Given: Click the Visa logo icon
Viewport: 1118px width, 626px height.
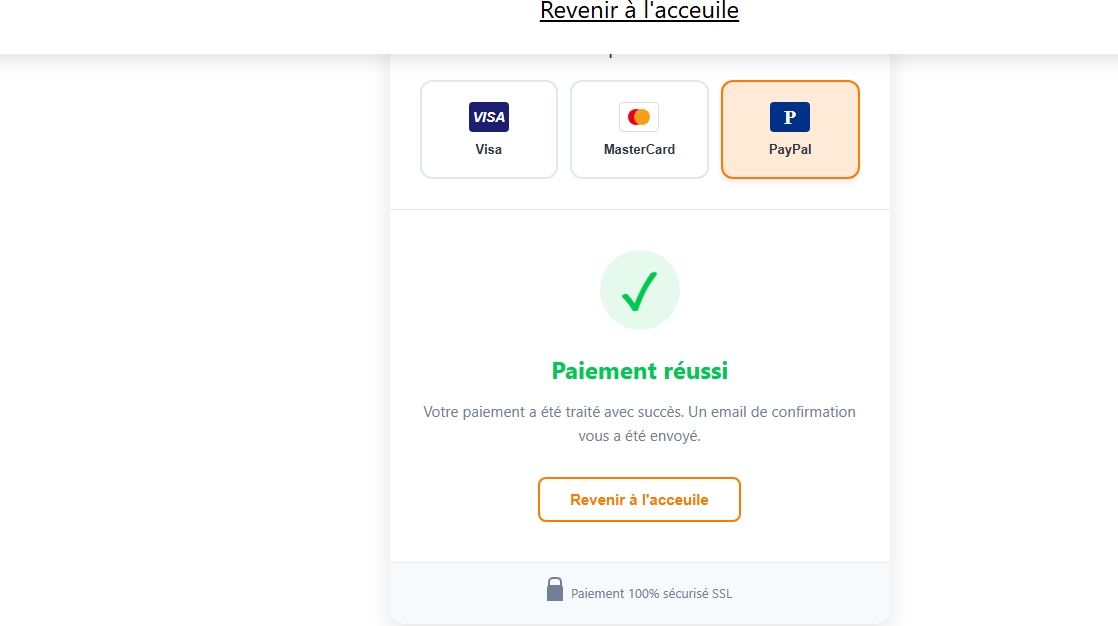Looking at the screenshot, I should [x=489, y=117].
